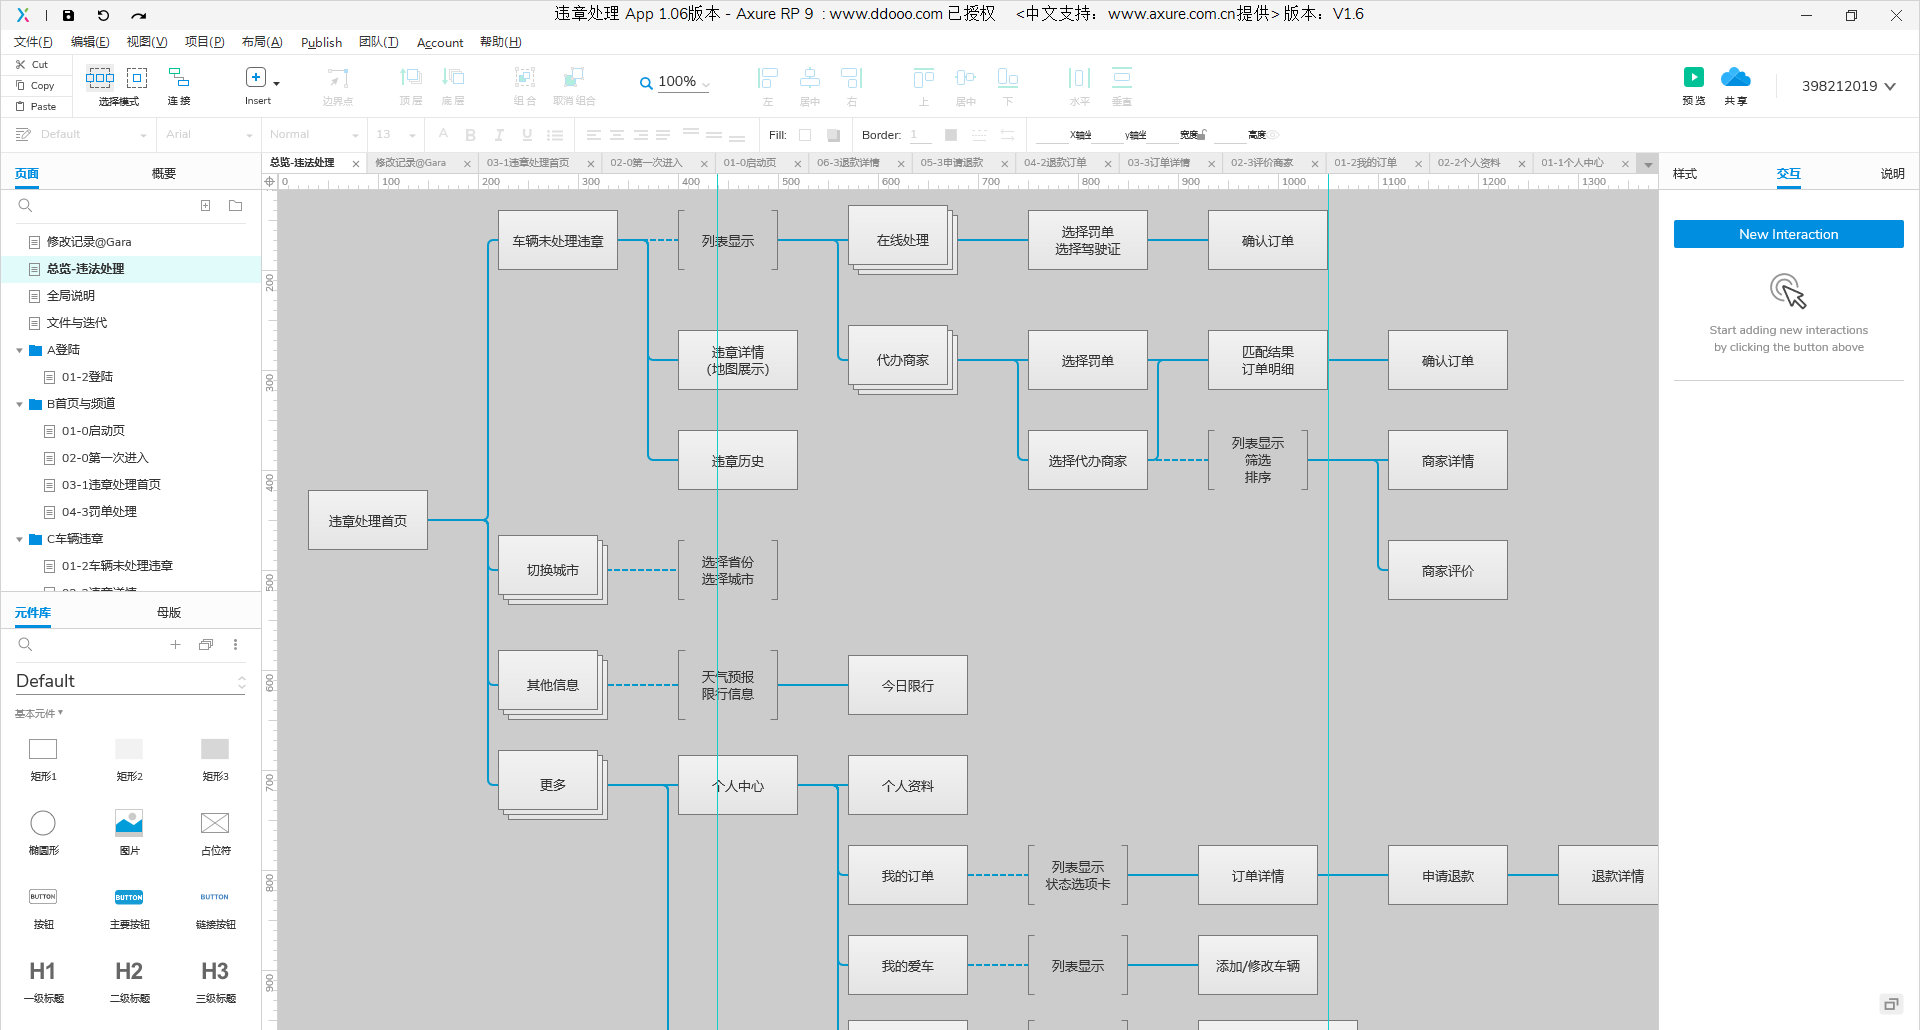This screenshot has height=1030, width=1920.
Task: Toggle the width-height aspect ratio lock
Action: coord(1205,135)
